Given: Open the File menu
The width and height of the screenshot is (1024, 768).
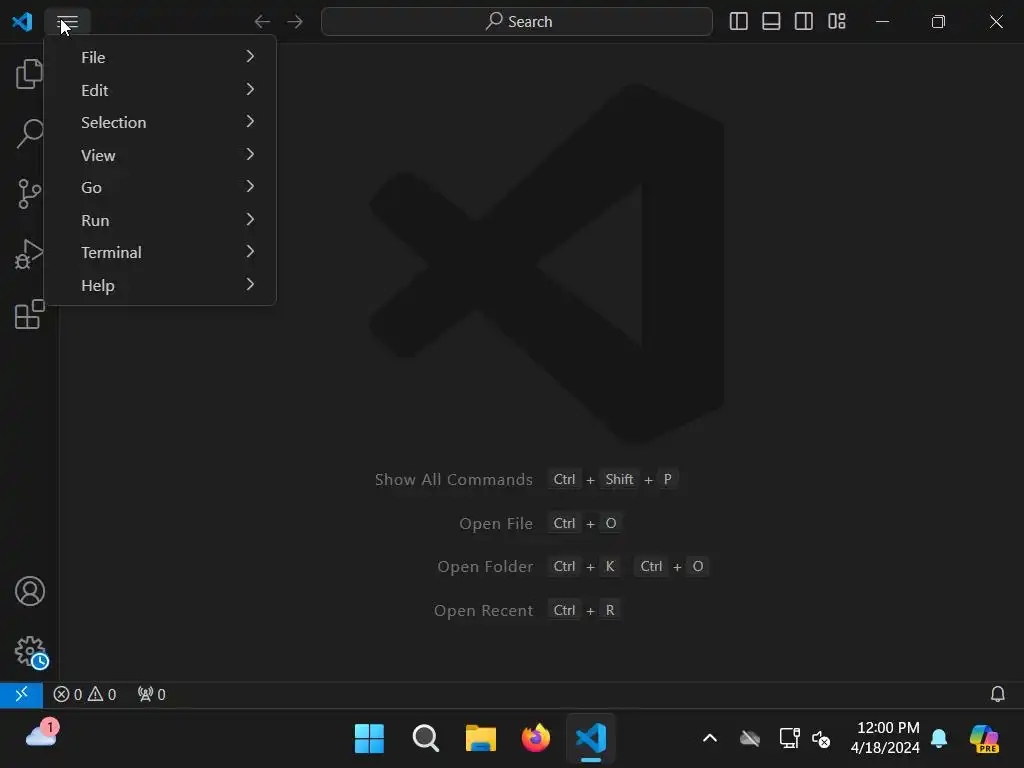Looking at the screenshot, I should [160, 57].
